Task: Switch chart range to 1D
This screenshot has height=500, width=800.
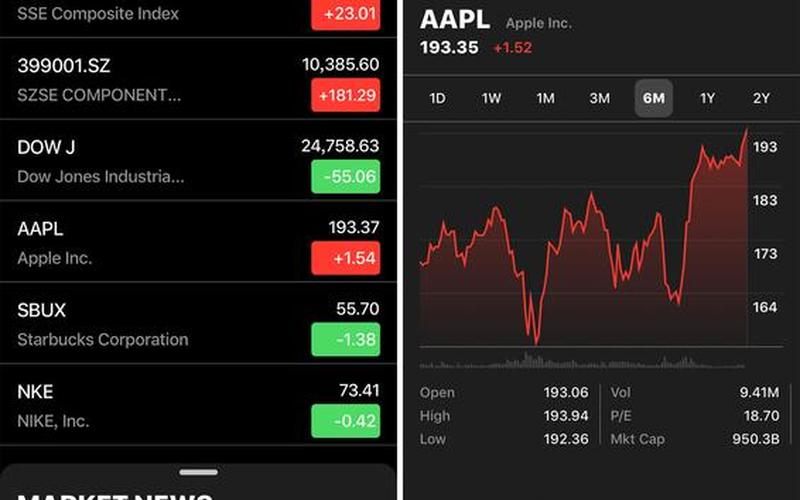Action: click(x=437, y=98)
